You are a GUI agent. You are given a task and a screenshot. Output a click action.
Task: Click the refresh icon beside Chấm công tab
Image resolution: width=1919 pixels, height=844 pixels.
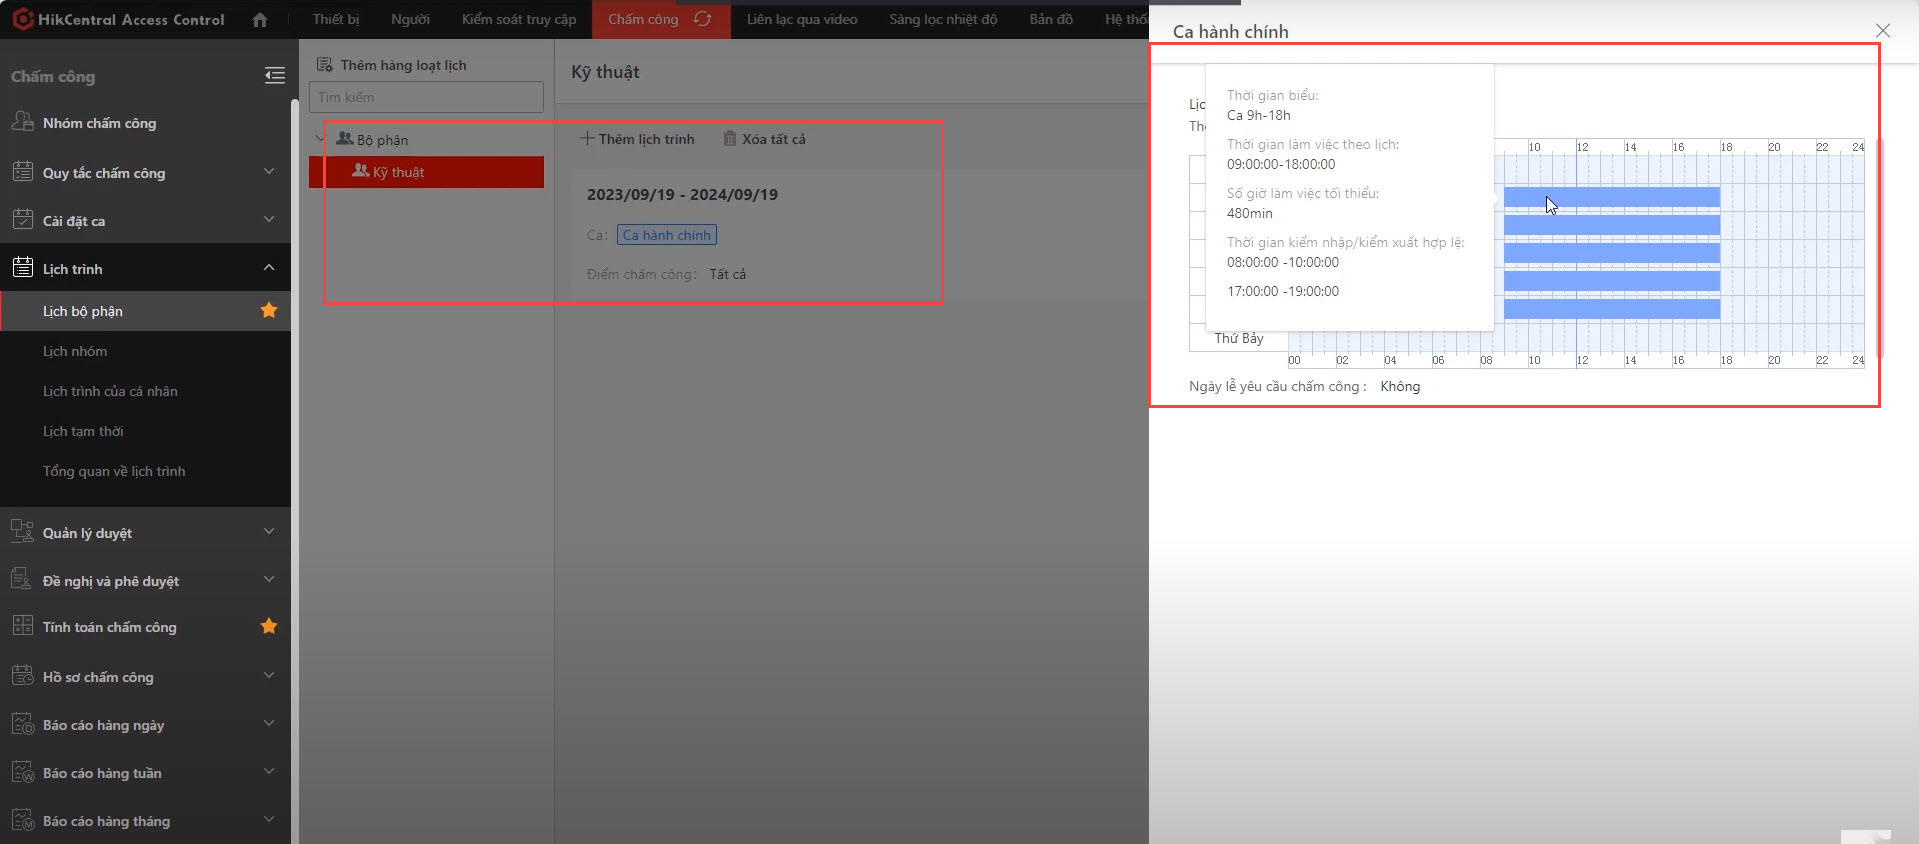[x=703, y=19]
